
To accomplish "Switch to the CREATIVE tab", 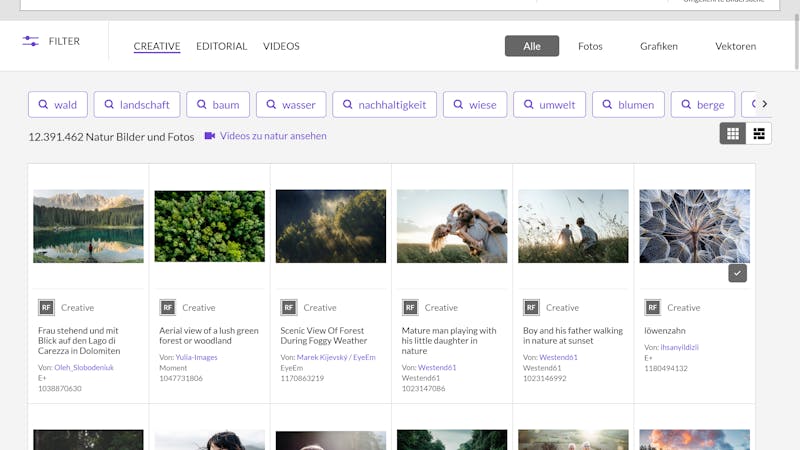I will tap(157, 46).
